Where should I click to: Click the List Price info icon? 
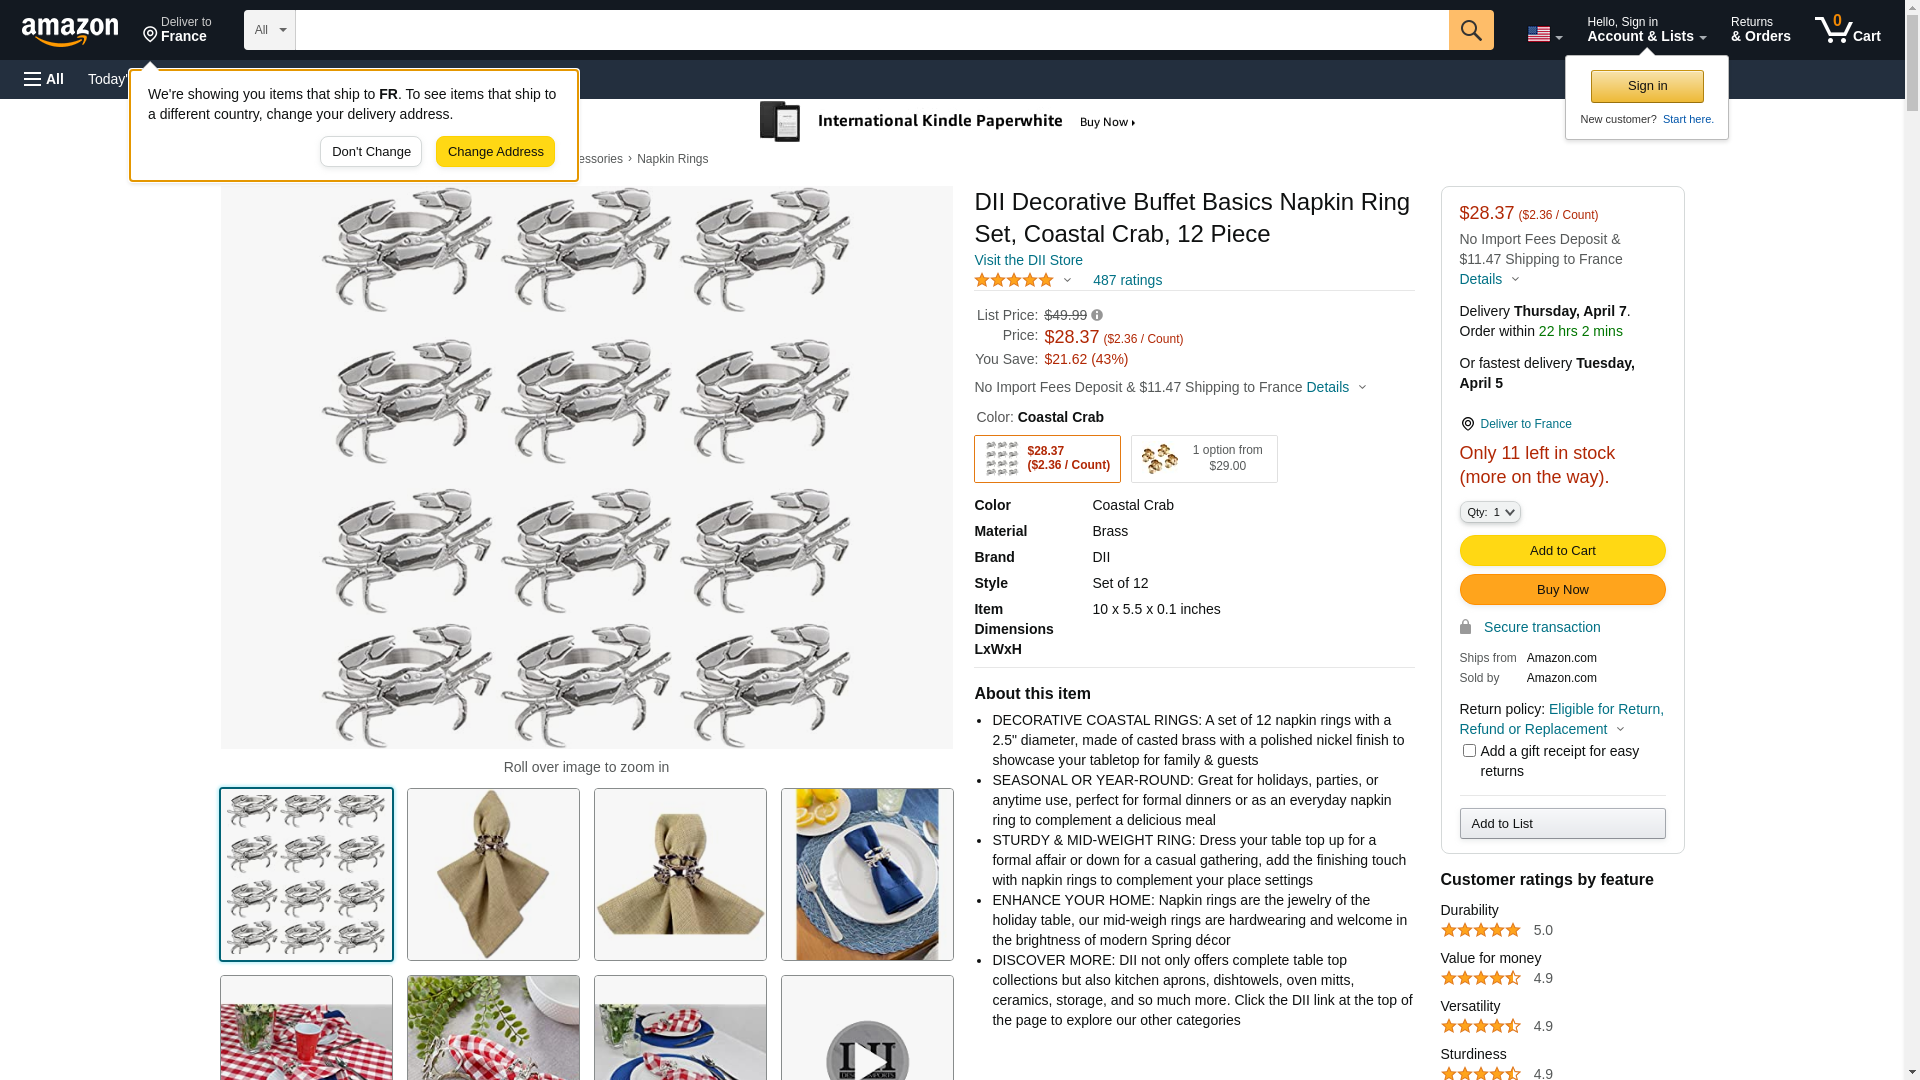coord(1097,316)
